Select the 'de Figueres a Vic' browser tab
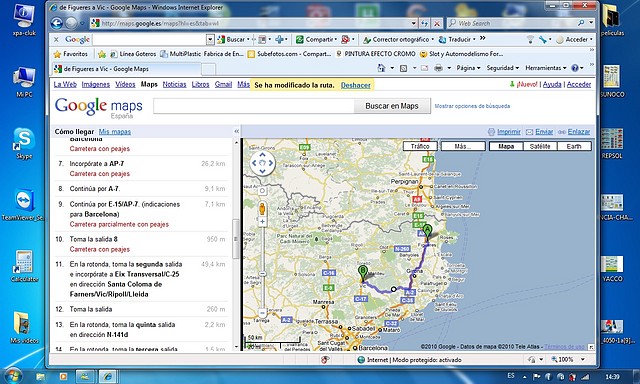This screenshot has width=640, height=384. pos(127,69)
